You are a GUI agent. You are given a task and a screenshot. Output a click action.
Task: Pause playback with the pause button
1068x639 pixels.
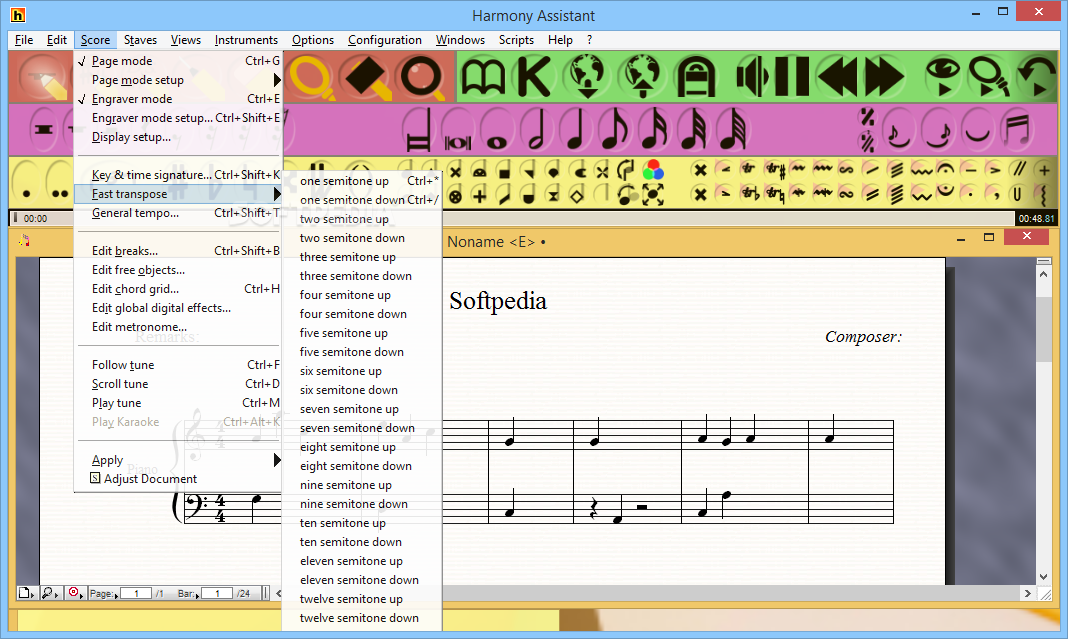pyautogui.click(x=791, y=77)
